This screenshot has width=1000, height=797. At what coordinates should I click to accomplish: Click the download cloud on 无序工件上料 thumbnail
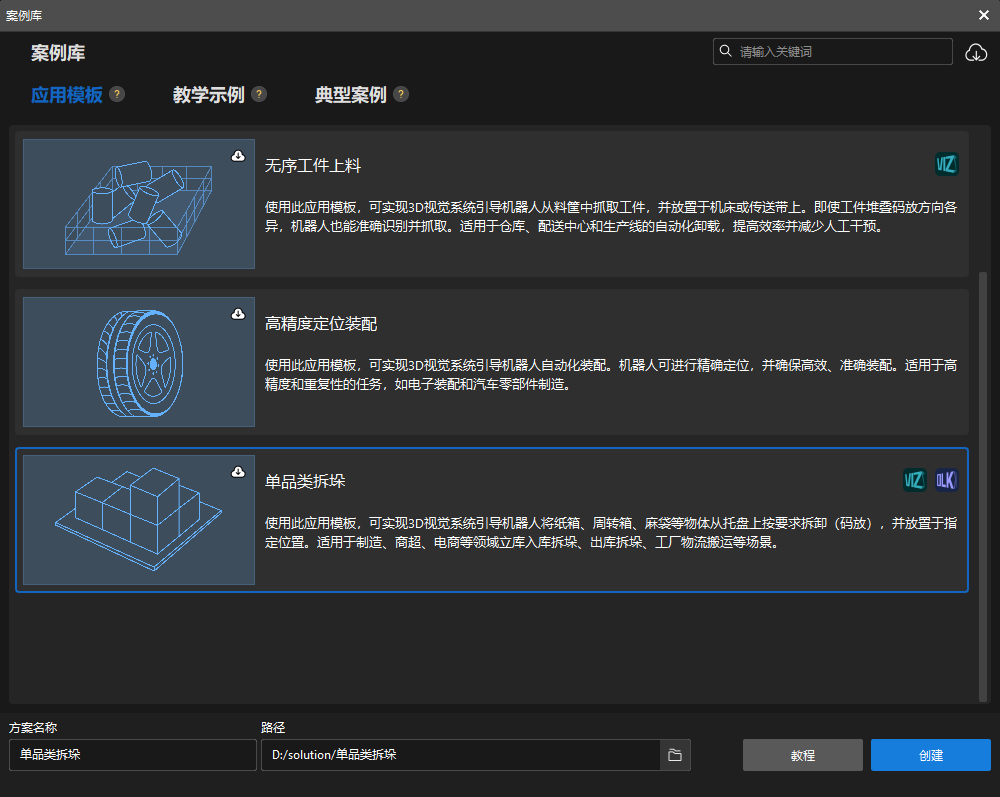tap(238, 155)
